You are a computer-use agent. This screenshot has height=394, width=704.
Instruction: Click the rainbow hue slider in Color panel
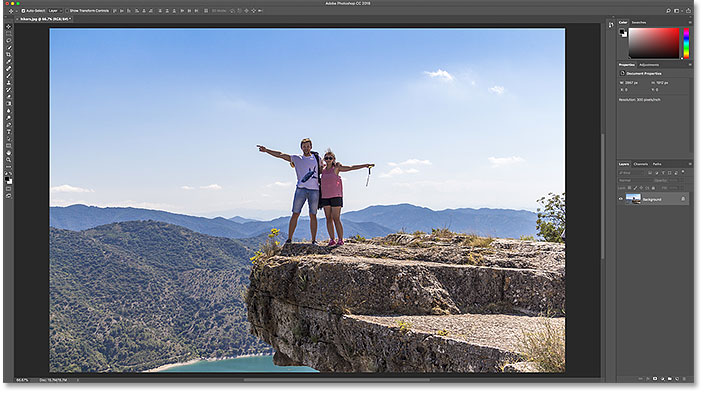(686, 43)
